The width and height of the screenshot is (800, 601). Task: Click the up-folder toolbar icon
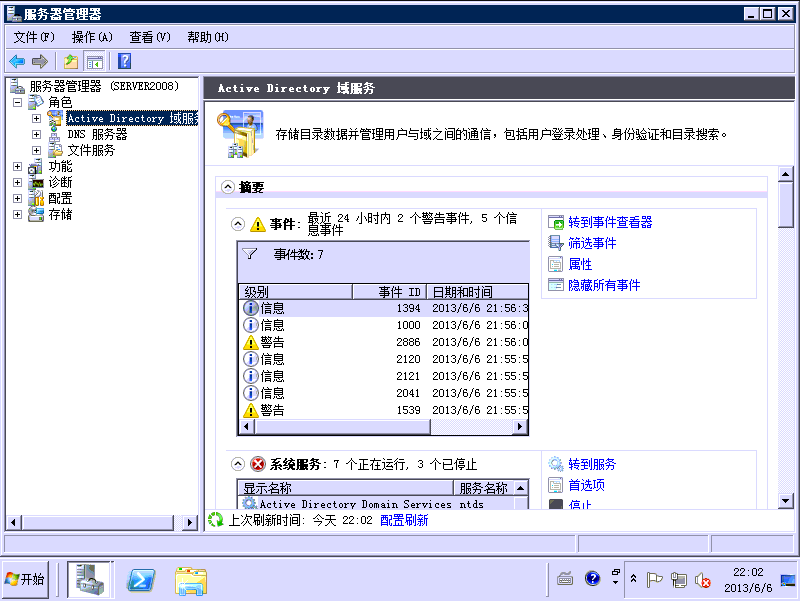coord(71,62)
